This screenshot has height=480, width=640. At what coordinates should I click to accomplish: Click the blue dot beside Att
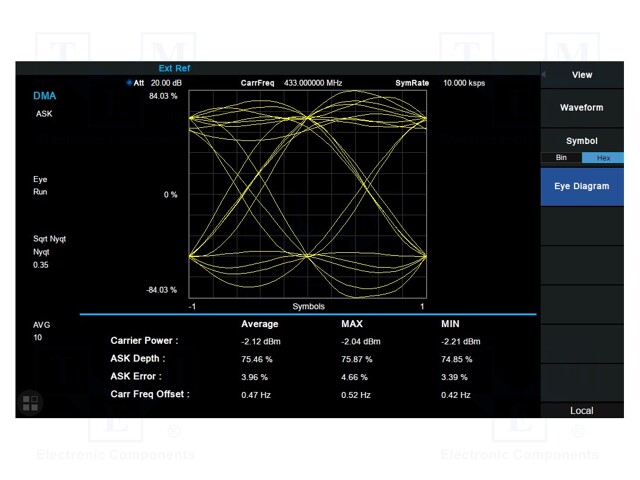tap(130, 83)
